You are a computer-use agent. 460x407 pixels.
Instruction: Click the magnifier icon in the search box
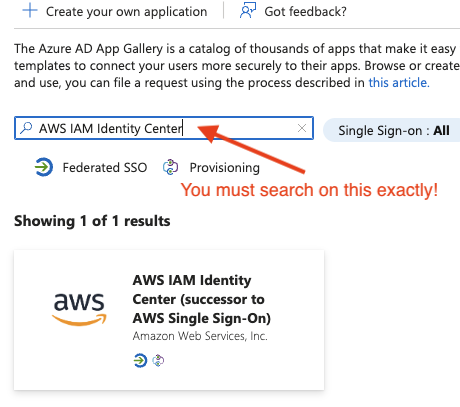26,128
